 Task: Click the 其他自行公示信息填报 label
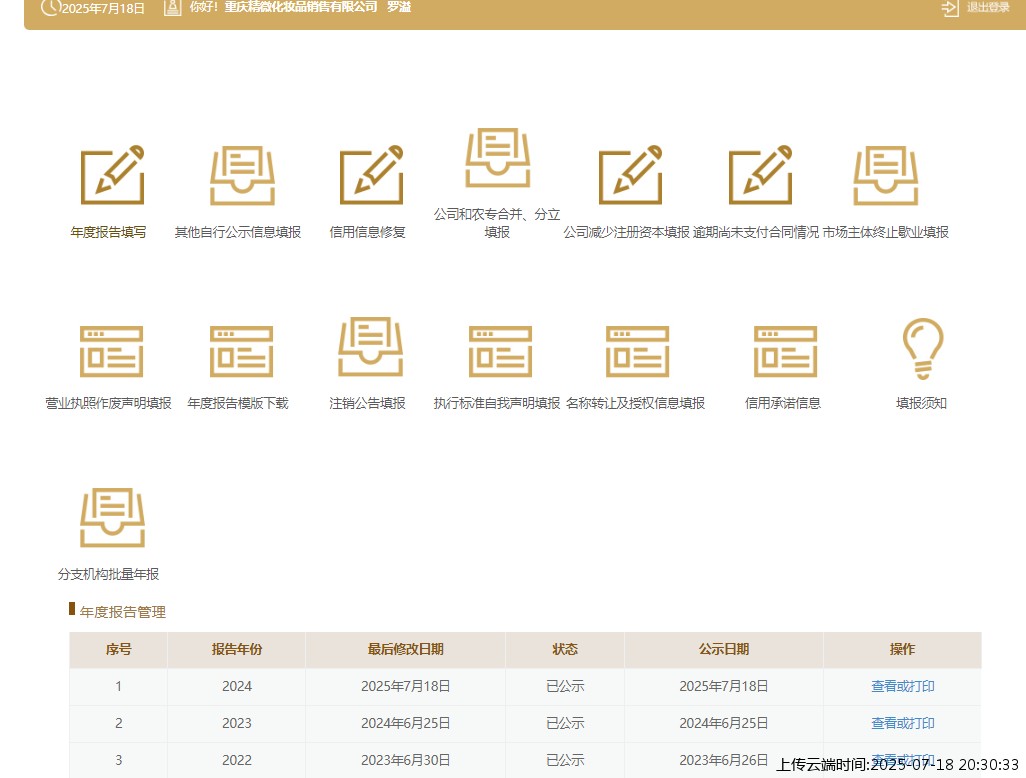[x=238, y=232]
